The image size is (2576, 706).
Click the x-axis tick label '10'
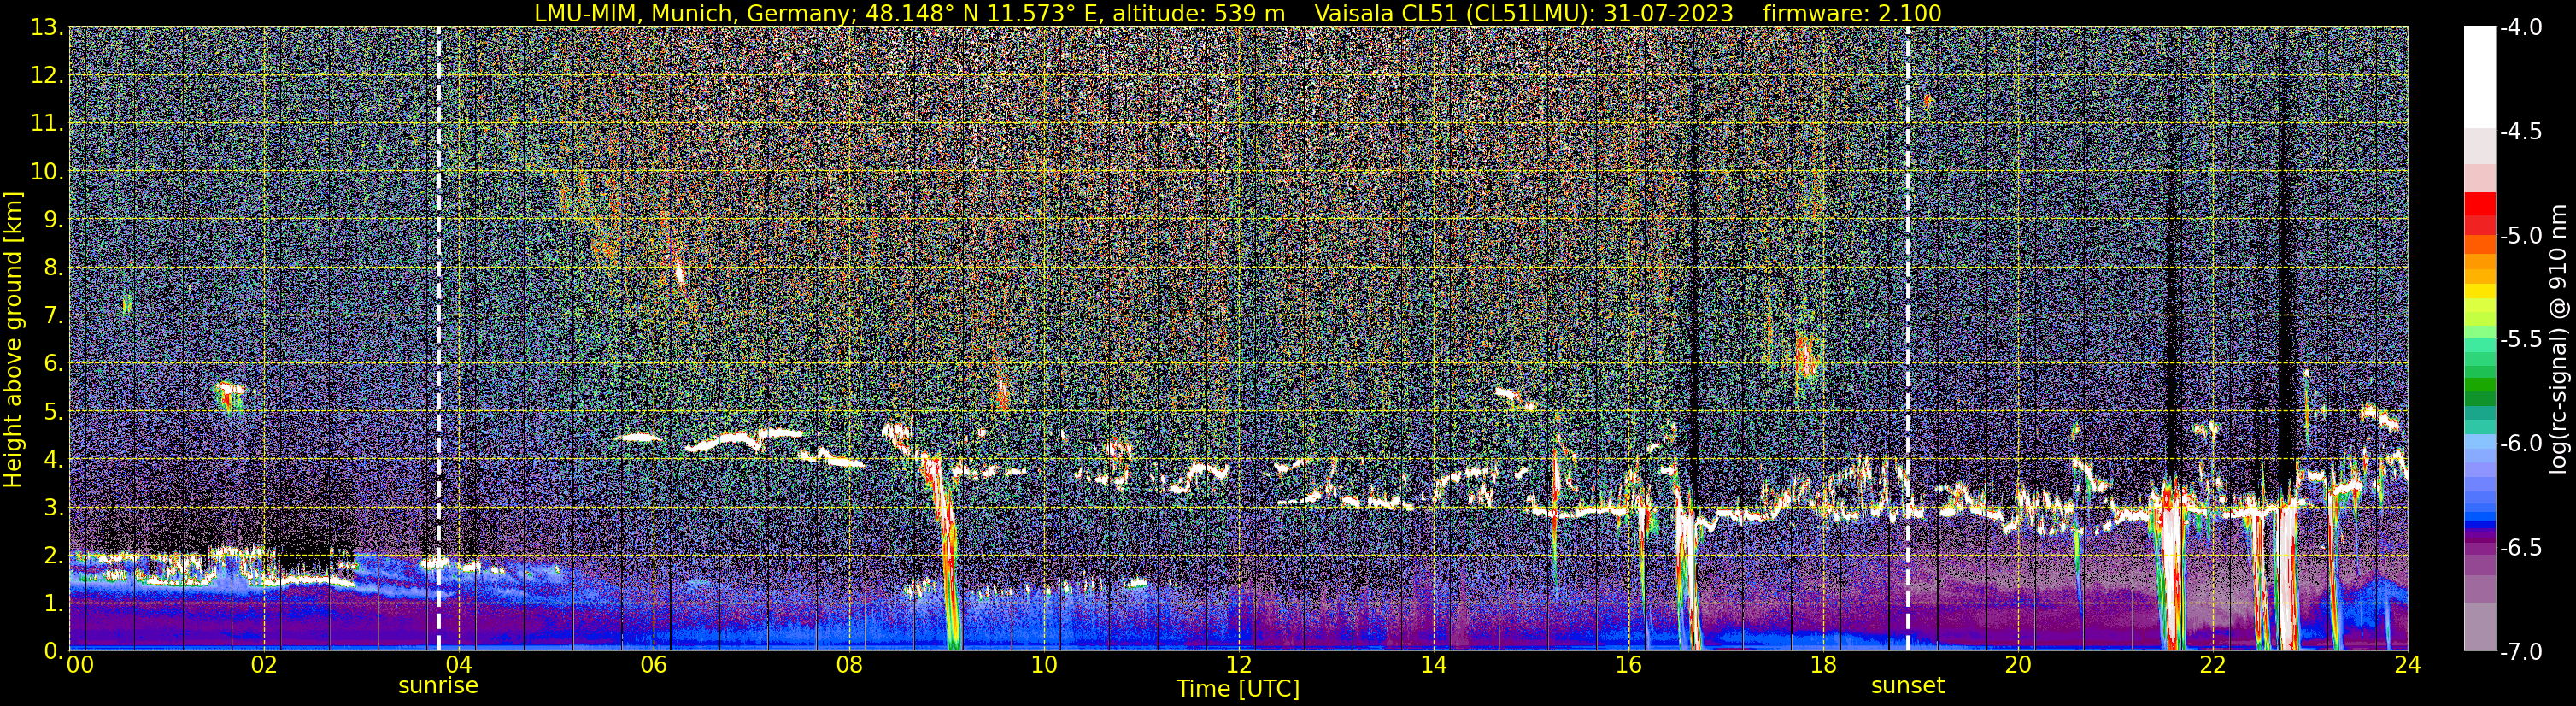pos(1043,665)
